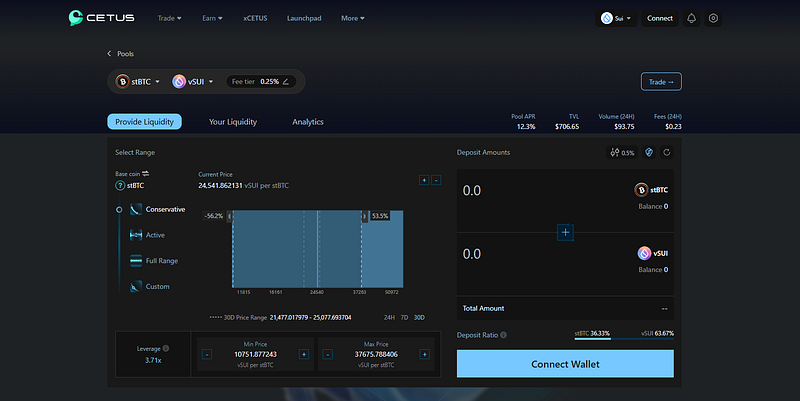
Task: Switch chart range to 24H
Action: coord(389,317)
